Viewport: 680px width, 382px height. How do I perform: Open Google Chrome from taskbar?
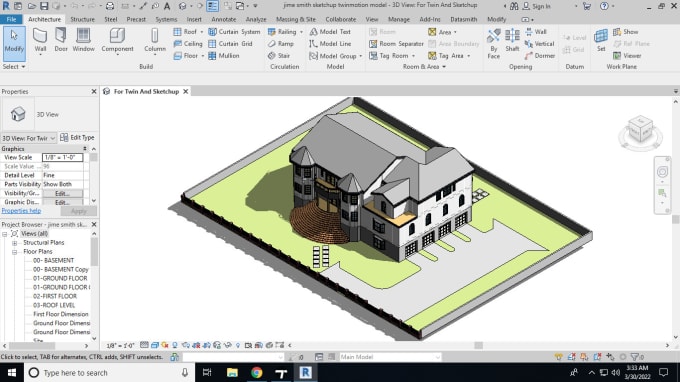coord(257,372)
